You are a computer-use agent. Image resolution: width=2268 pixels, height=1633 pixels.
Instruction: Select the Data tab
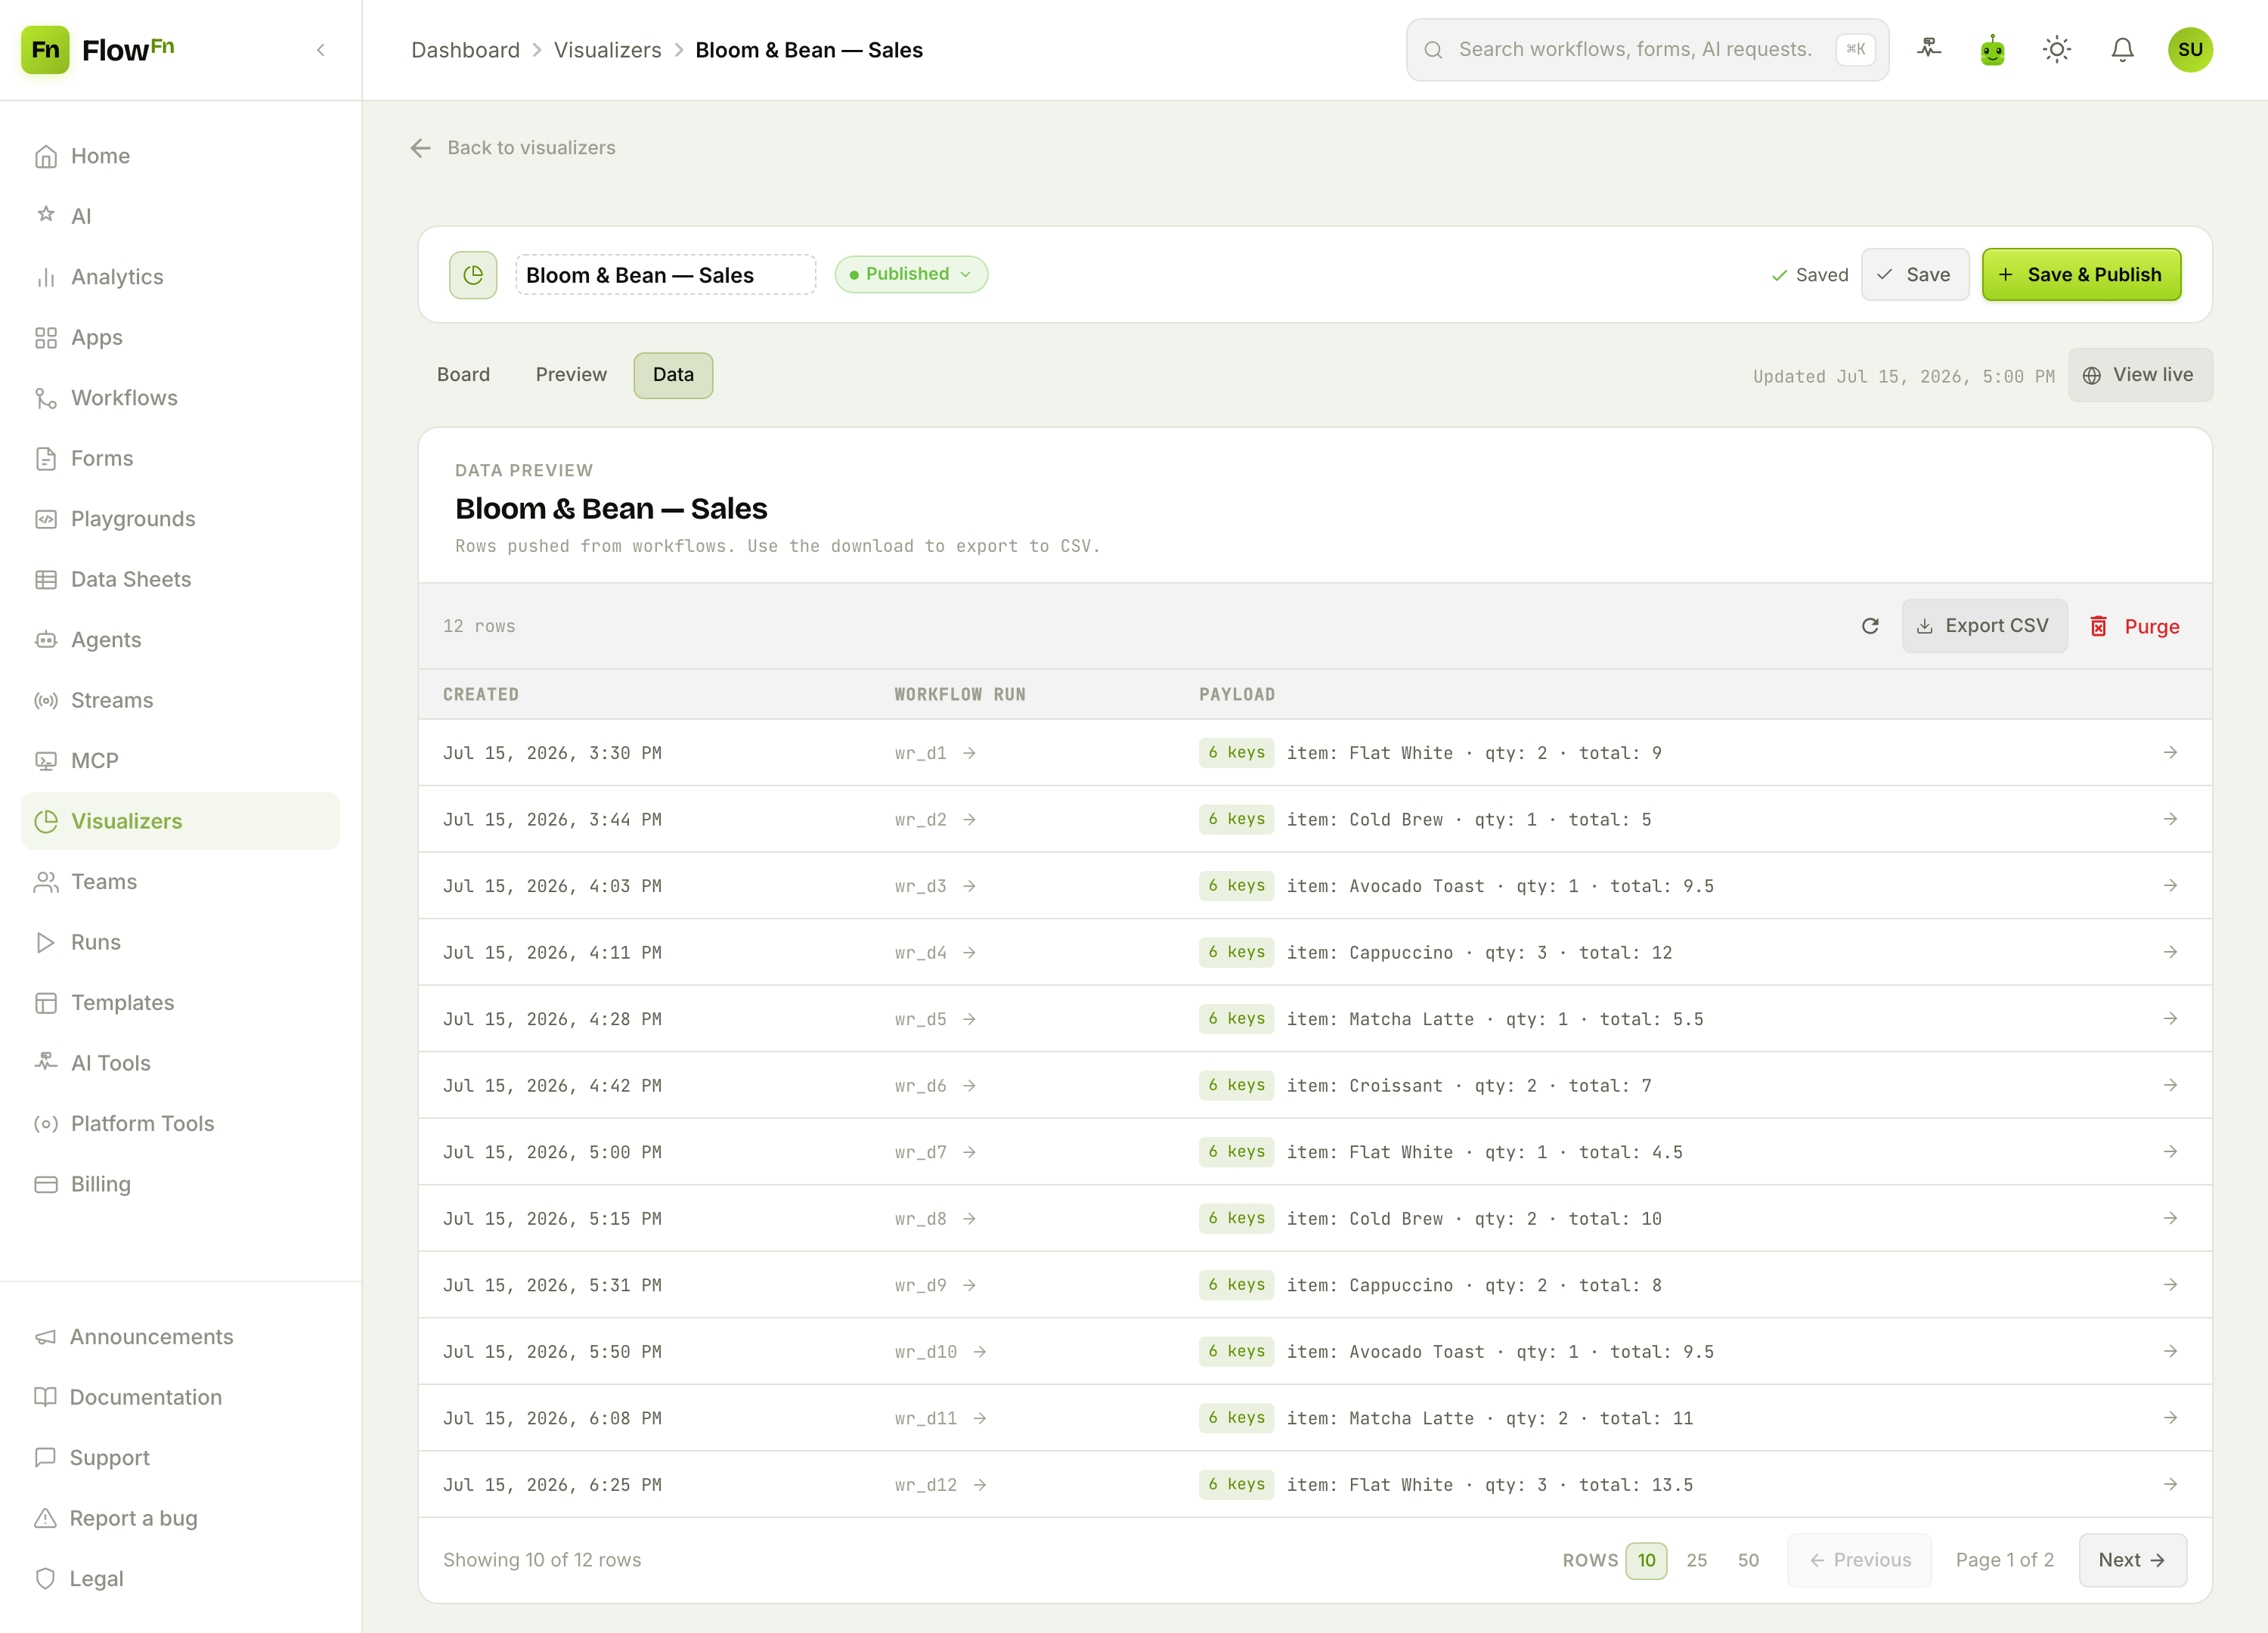click(x=673, y=375)
